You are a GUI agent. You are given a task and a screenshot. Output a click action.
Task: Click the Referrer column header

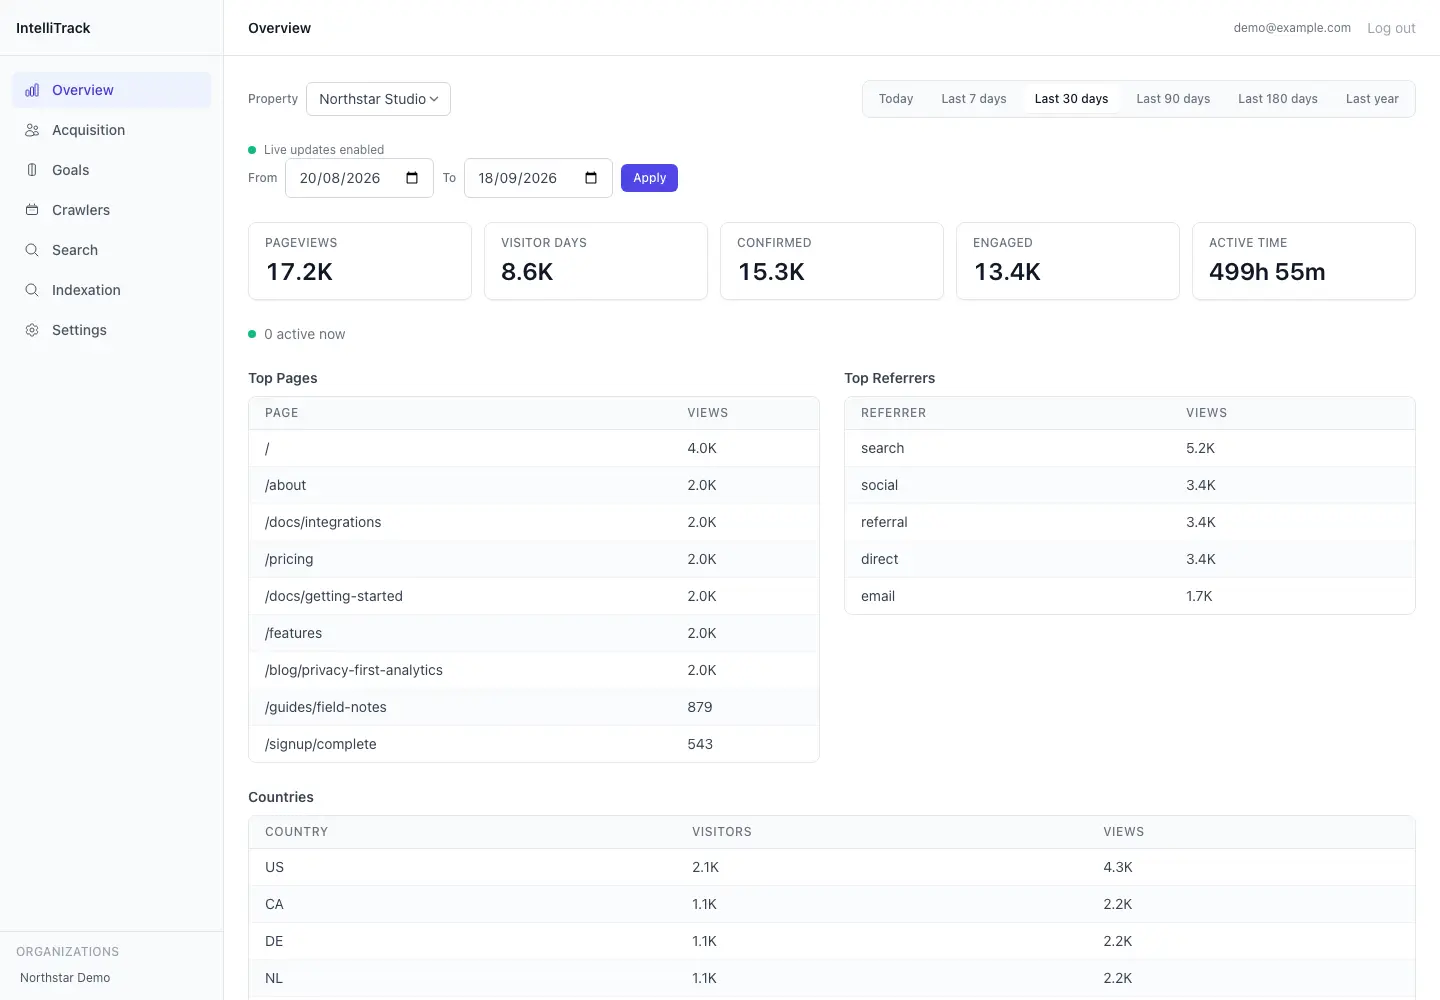(x=893, y=413)
